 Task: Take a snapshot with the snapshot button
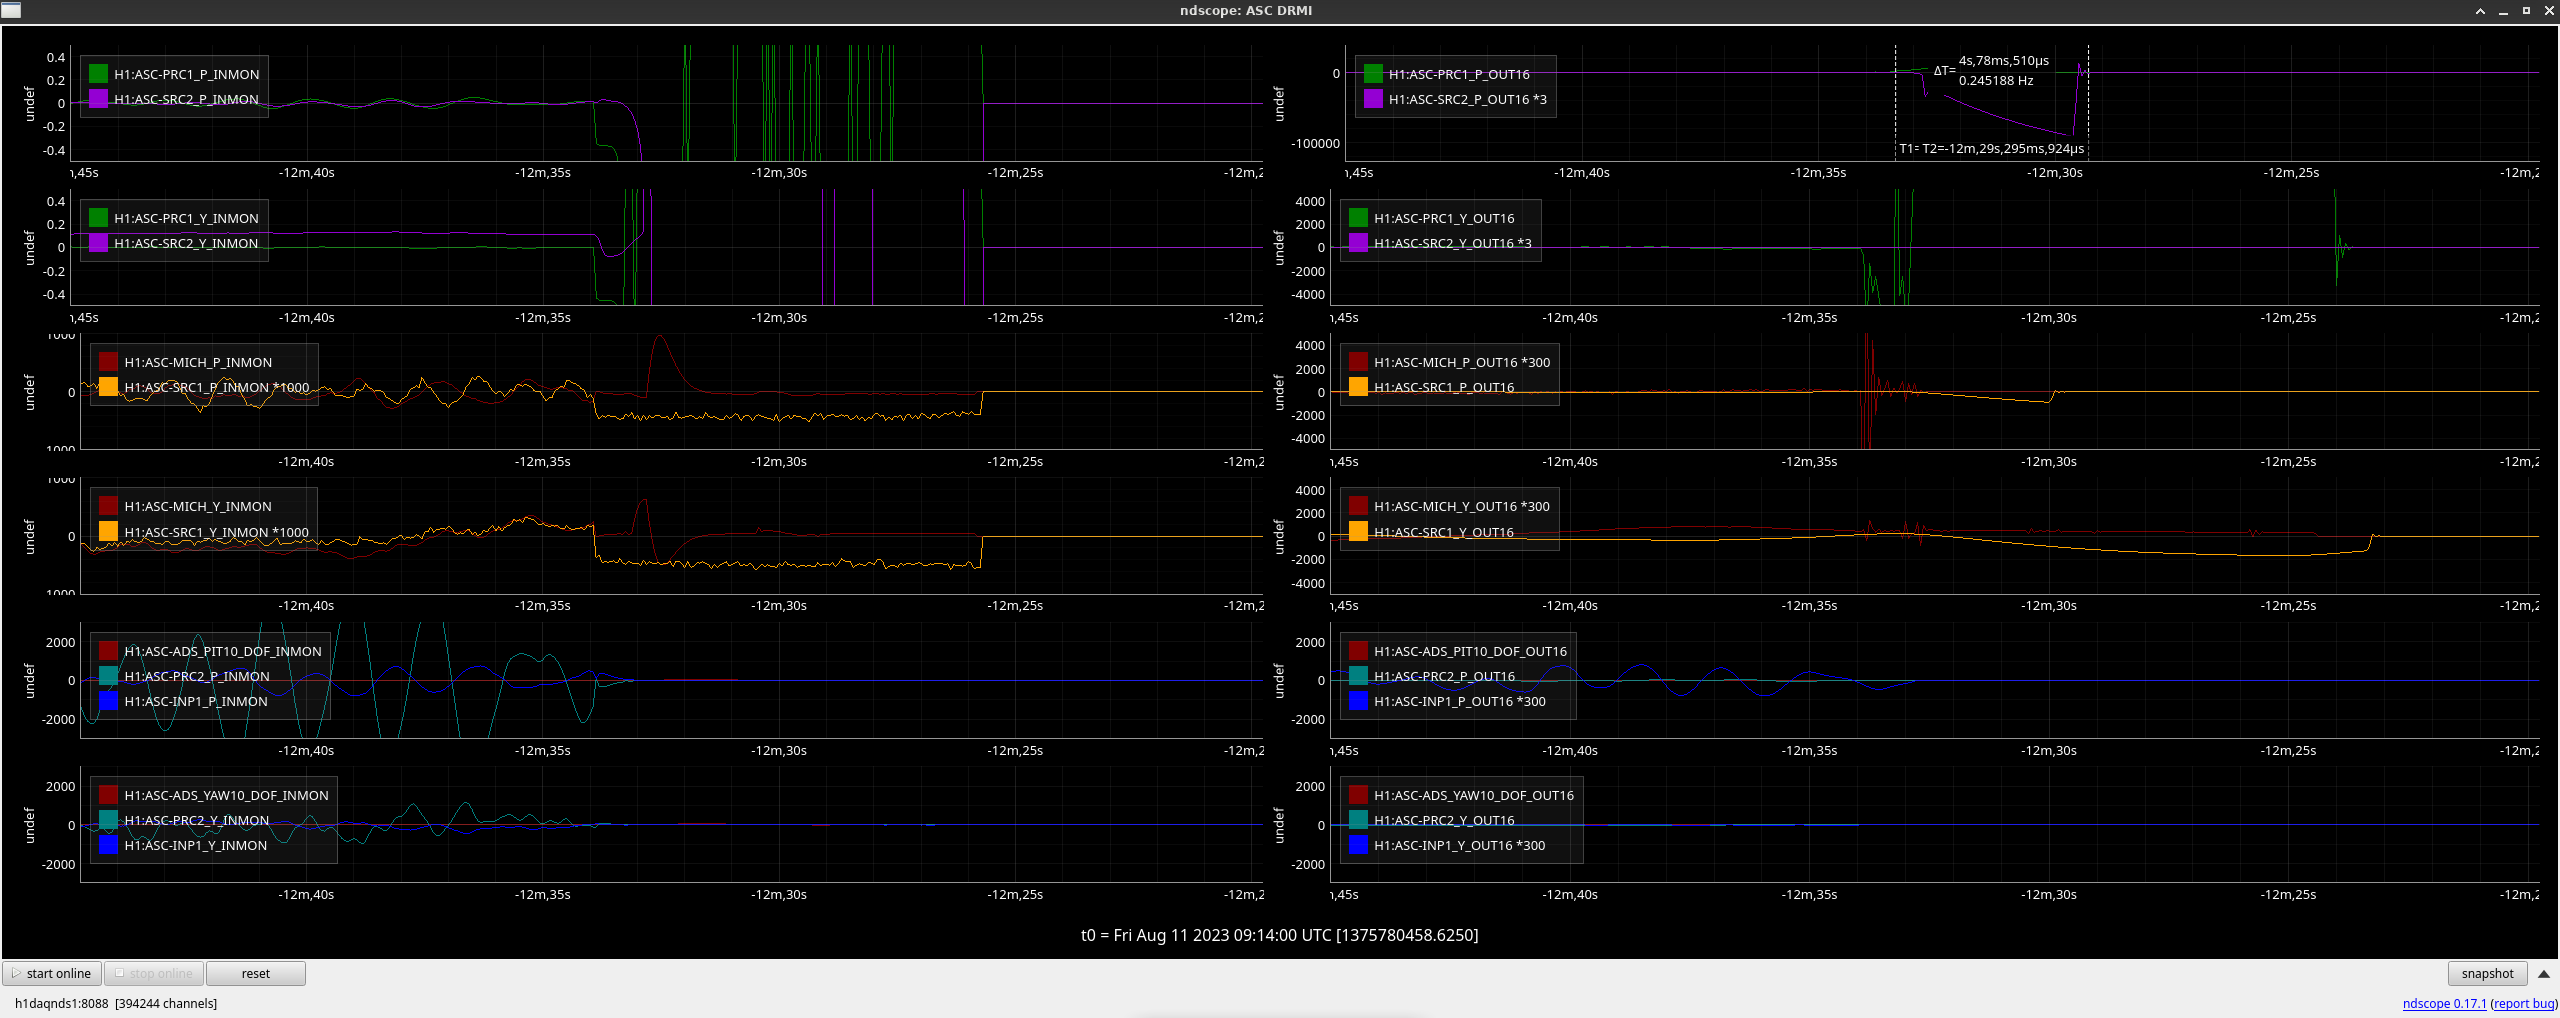[2487, 974]
